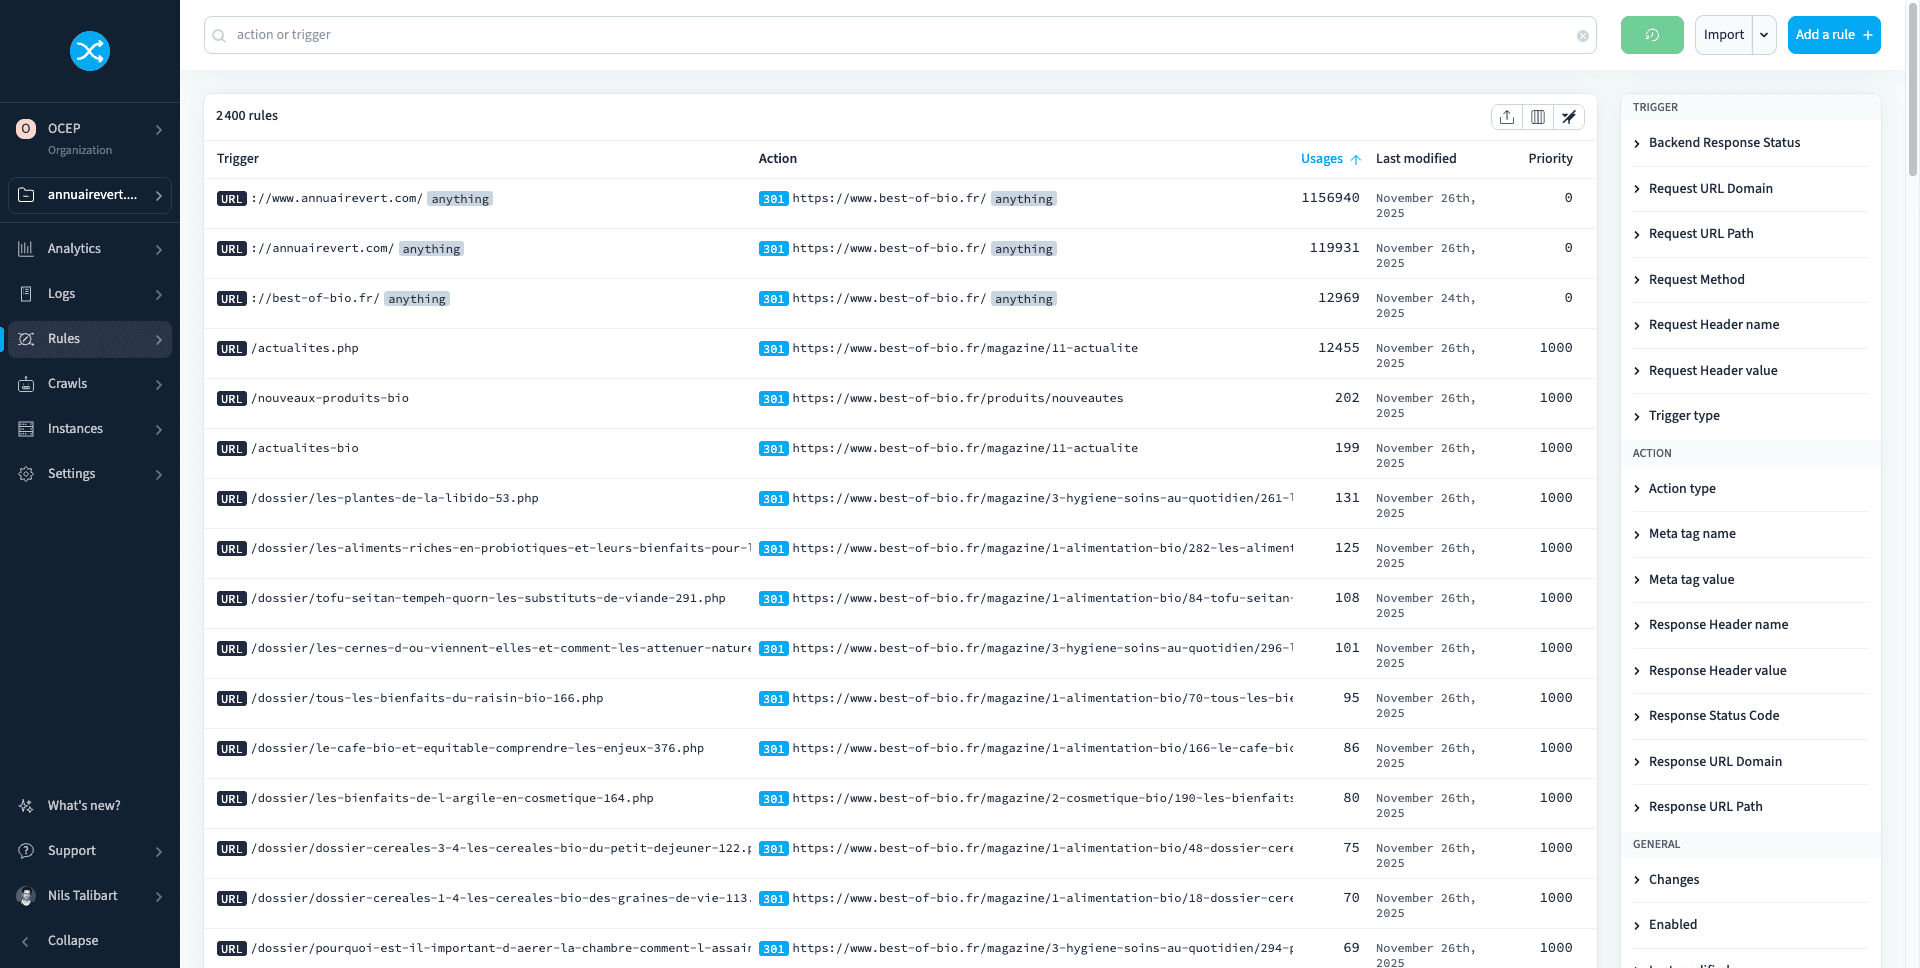Click the 1156940 usages value
This screenshot has width=1920, height=968.
coord(1330,198)
